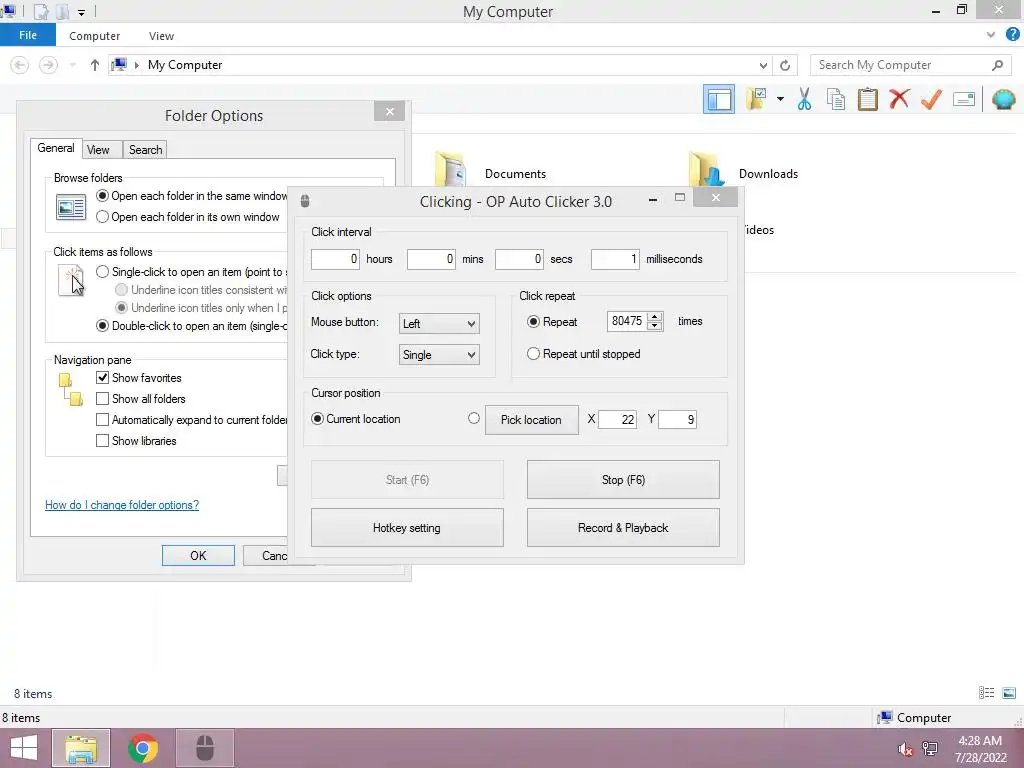Launch Chrome from the taskbar

pos(143,748)
